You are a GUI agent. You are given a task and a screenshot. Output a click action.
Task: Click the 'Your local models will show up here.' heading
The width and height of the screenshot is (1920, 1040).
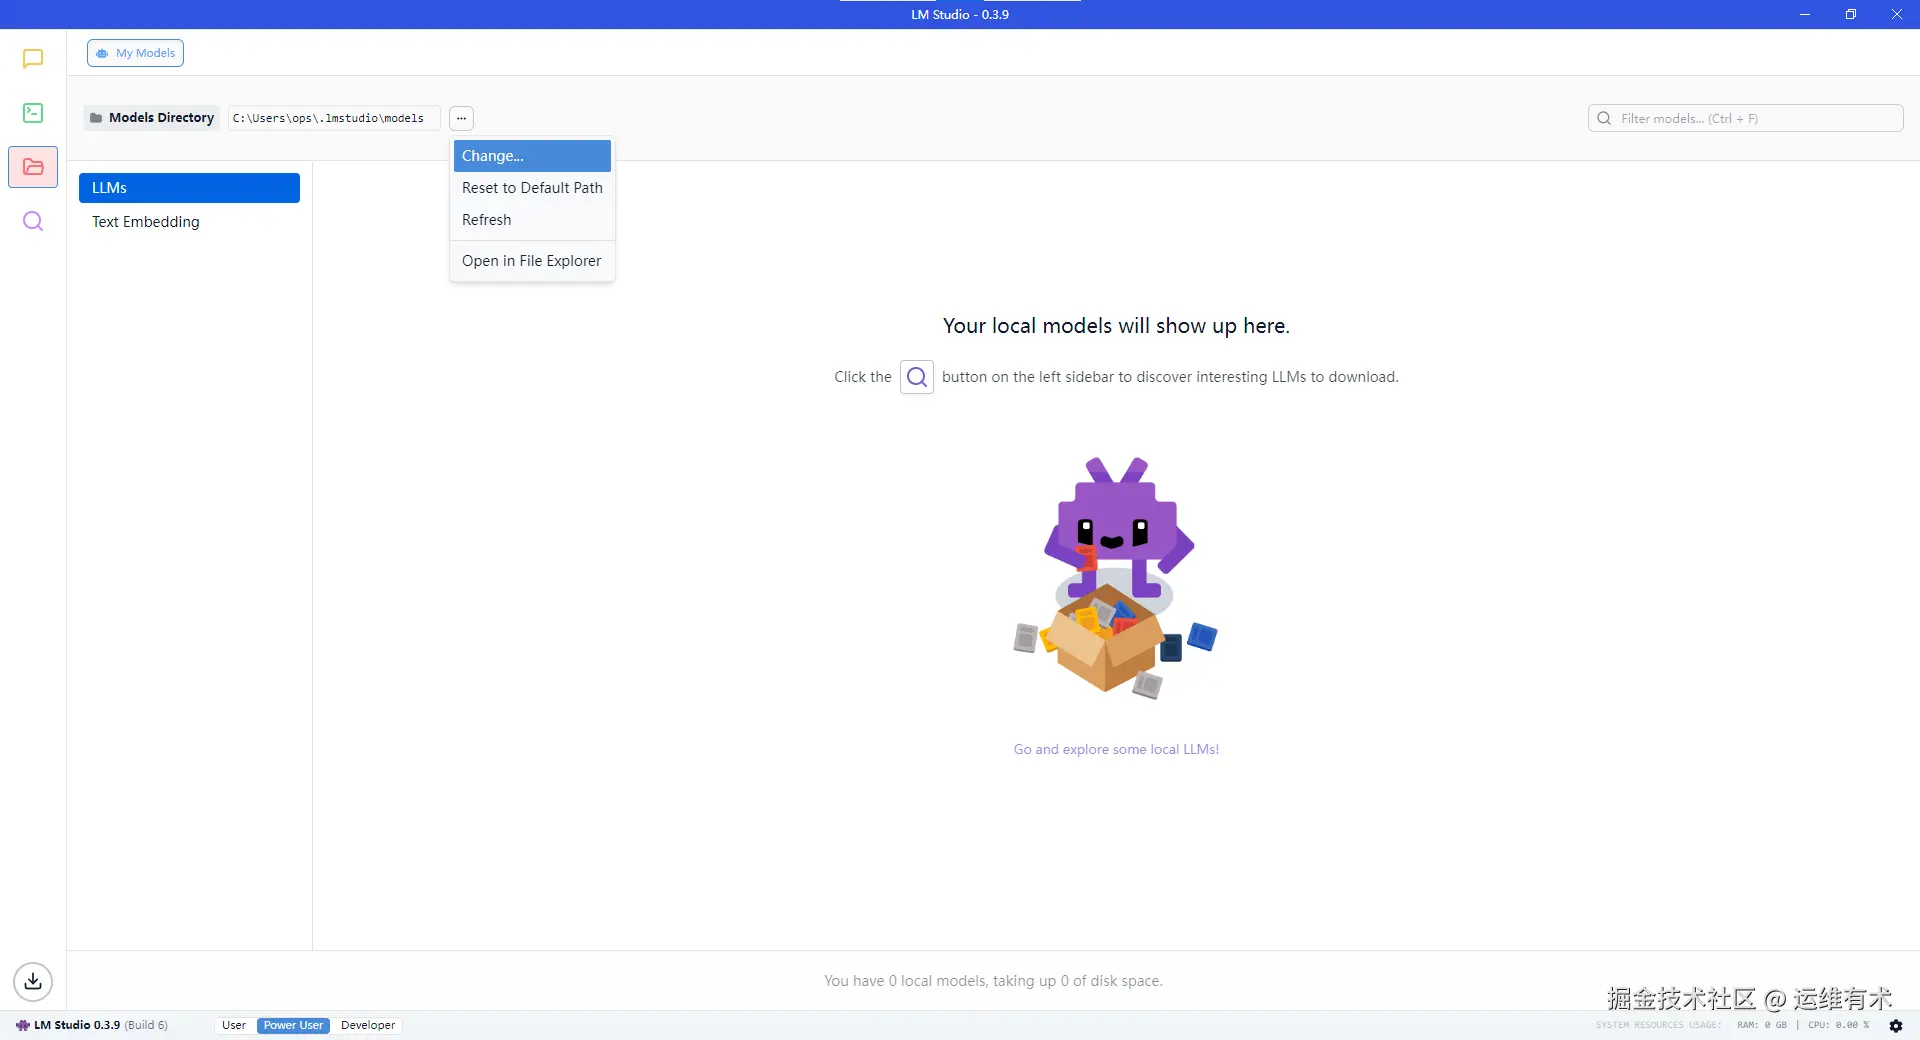coord(1116,326)
